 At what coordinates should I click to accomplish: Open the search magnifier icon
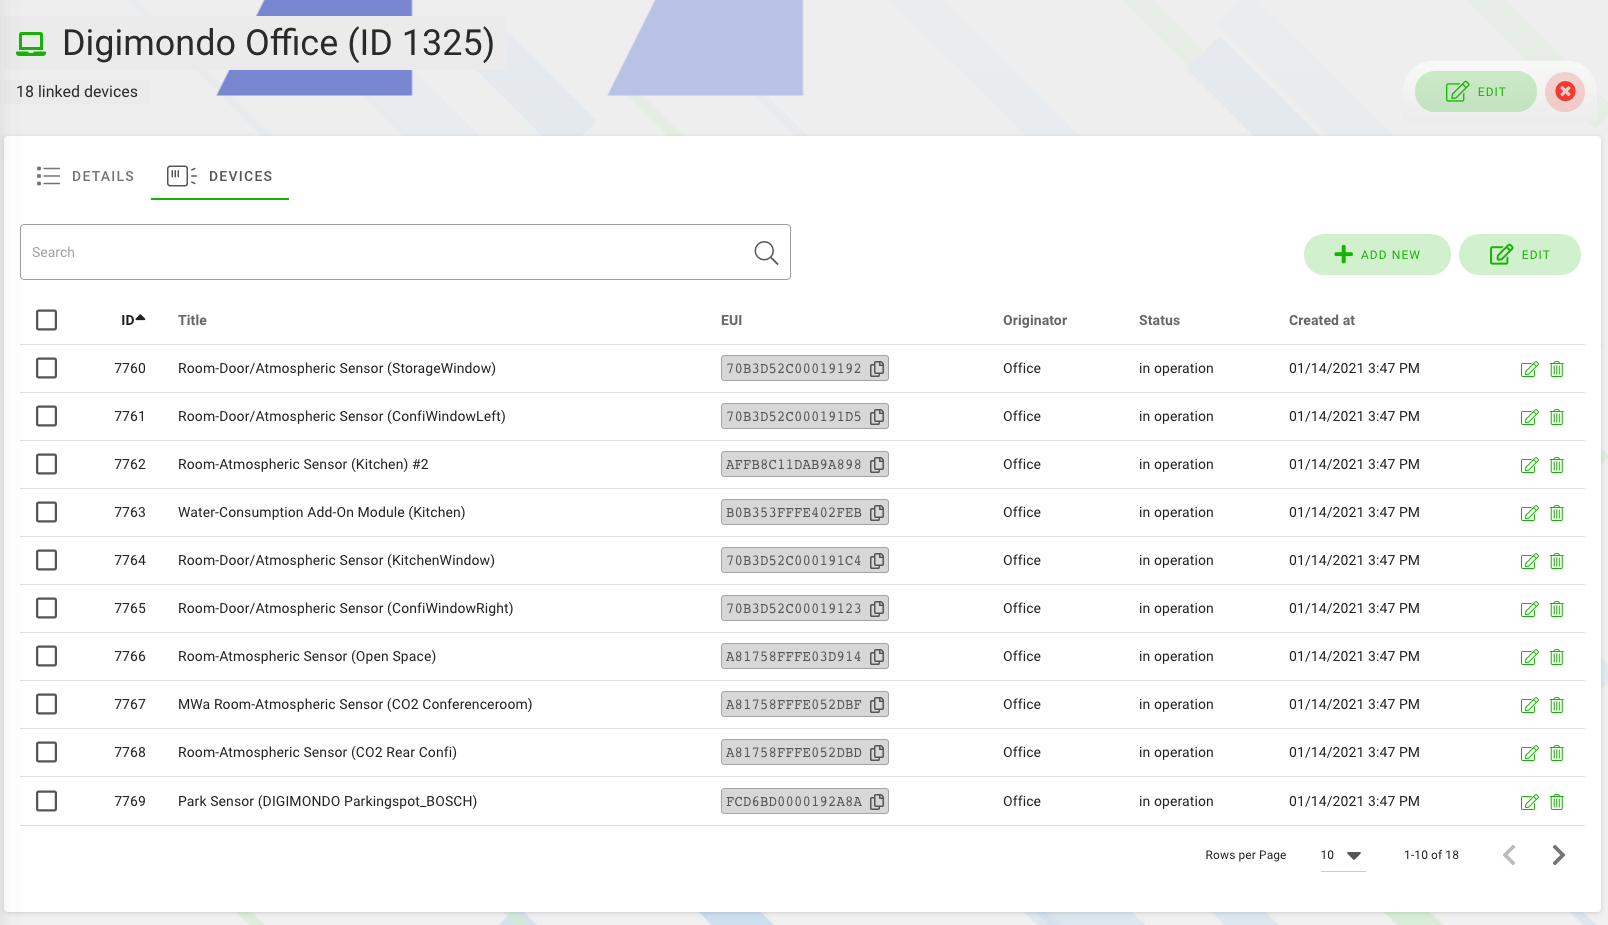coord(766,252)
